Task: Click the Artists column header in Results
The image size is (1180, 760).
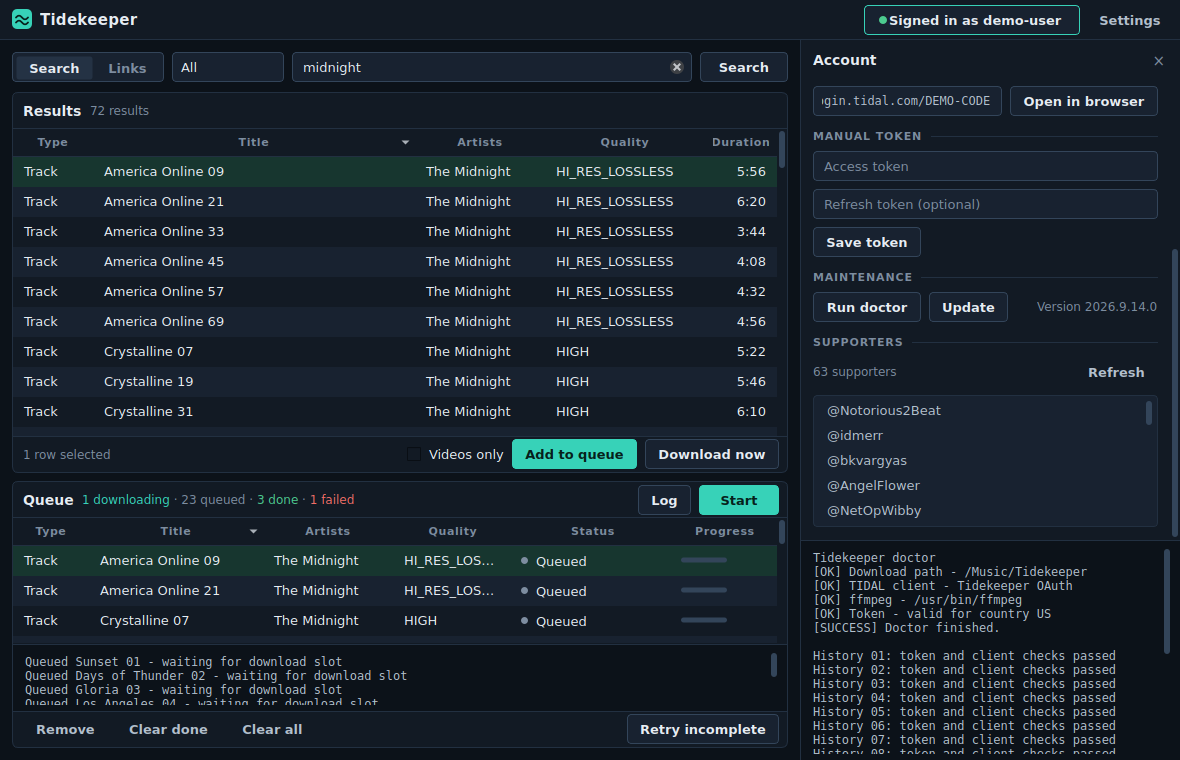Action: (479, 142)
